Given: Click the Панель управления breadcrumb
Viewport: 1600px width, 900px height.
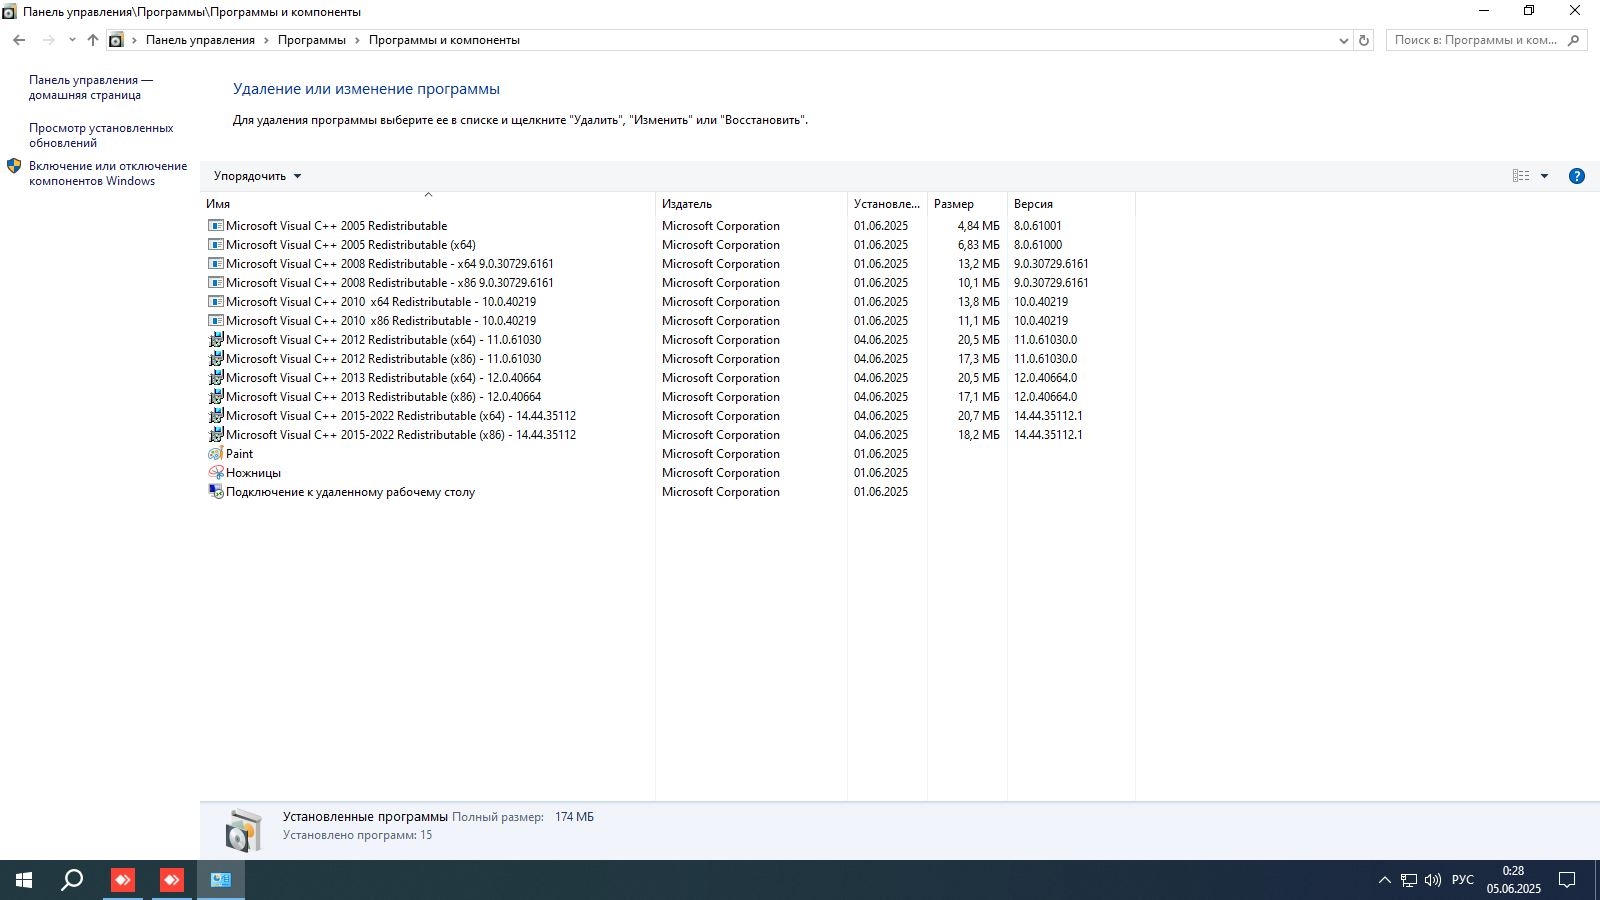Looking at the screenshot, I should [x=200, y=40].
